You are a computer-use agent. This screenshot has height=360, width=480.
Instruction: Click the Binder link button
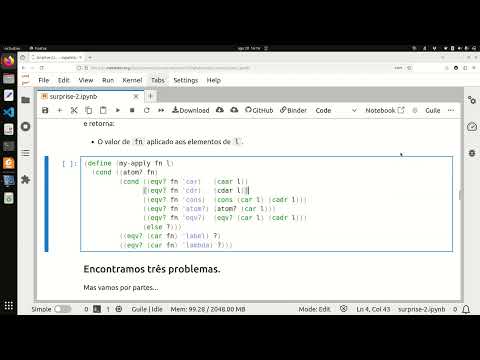coord(293,110)
